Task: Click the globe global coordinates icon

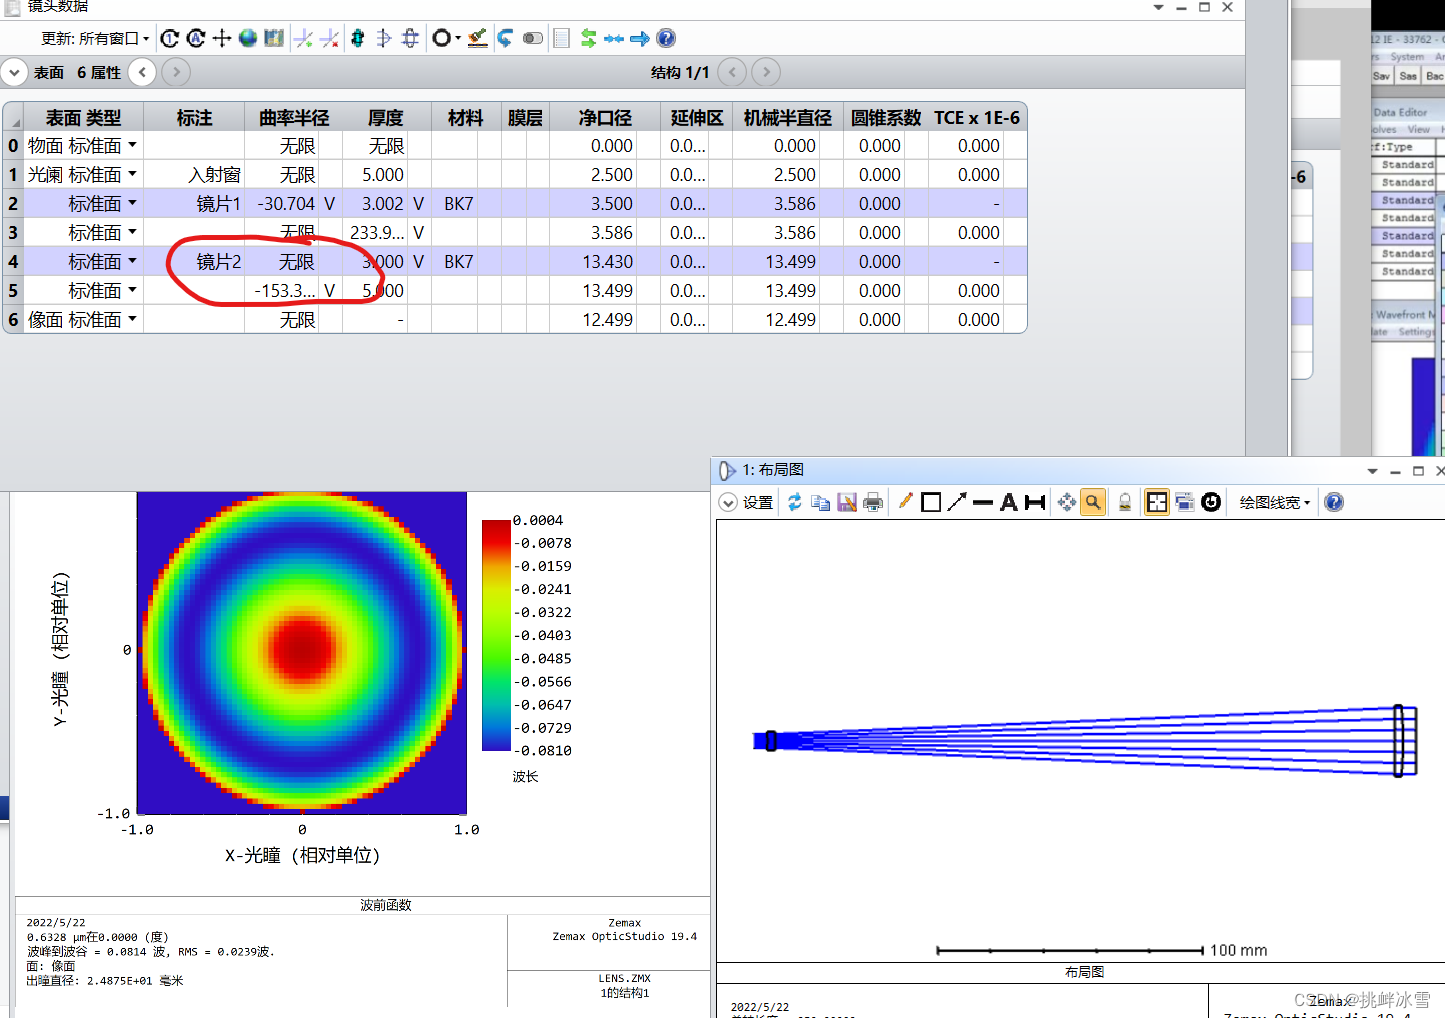Action: pos(246,38)
